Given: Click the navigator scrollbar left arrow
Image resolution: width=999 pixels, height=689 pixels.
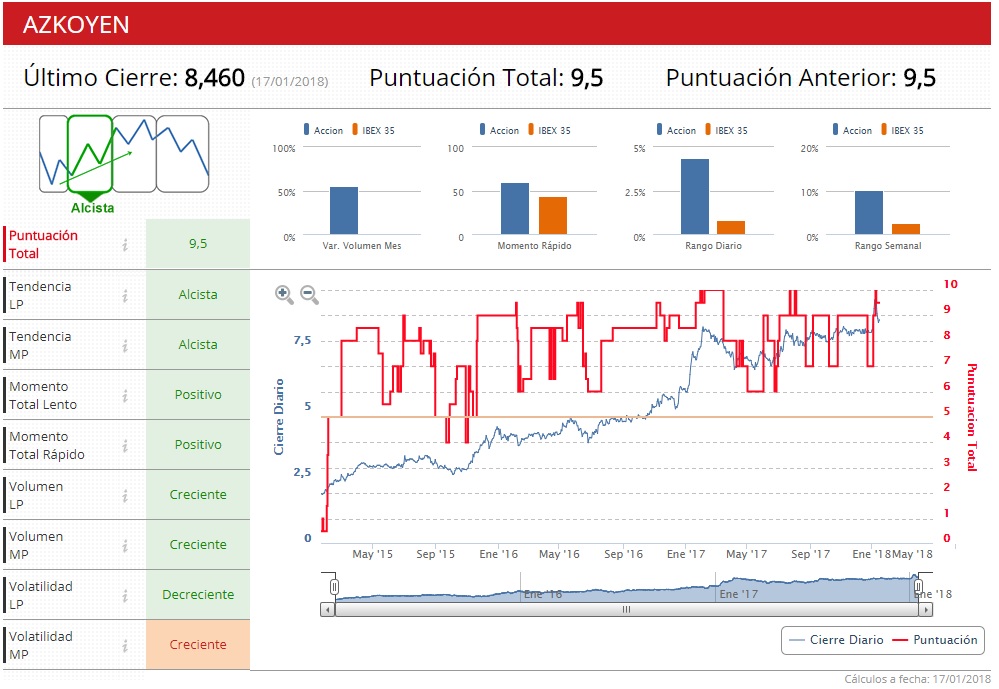Looking at the screenshot, I should tap(327, 610).
